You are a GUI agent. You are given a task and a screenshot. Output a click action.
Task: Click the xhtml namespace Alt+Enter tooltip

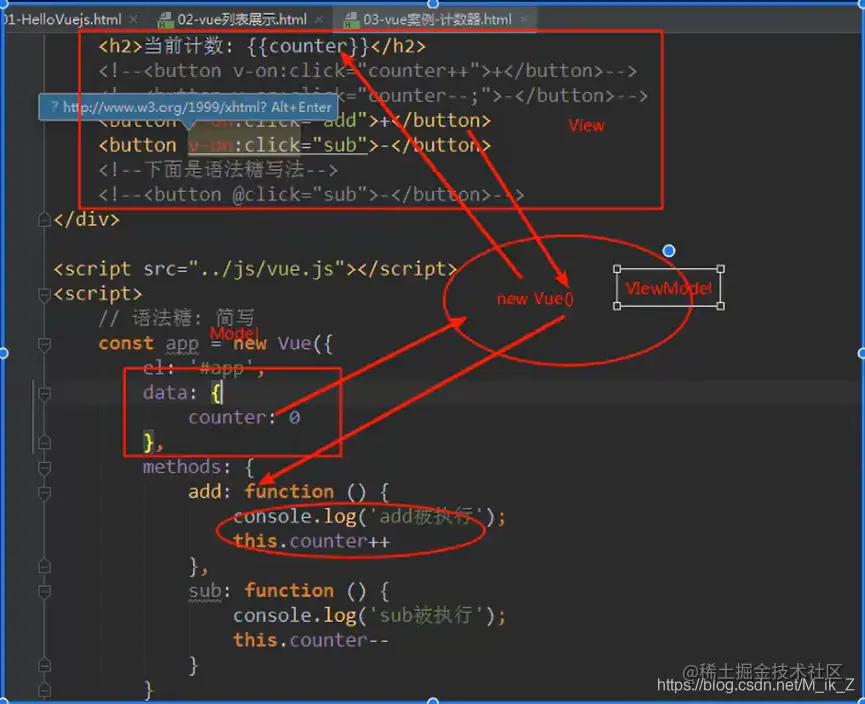pyautogui.click(x=188, y=107)
